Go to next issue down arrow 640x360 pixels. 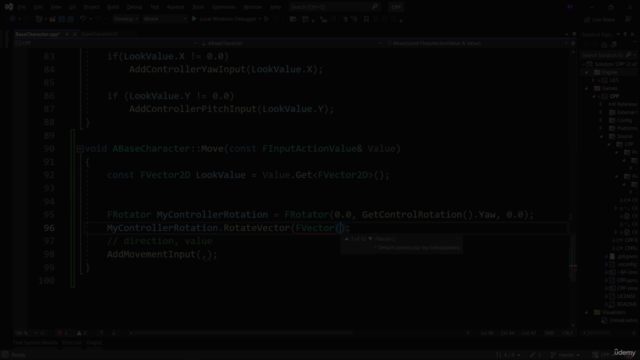coord(114,333)
